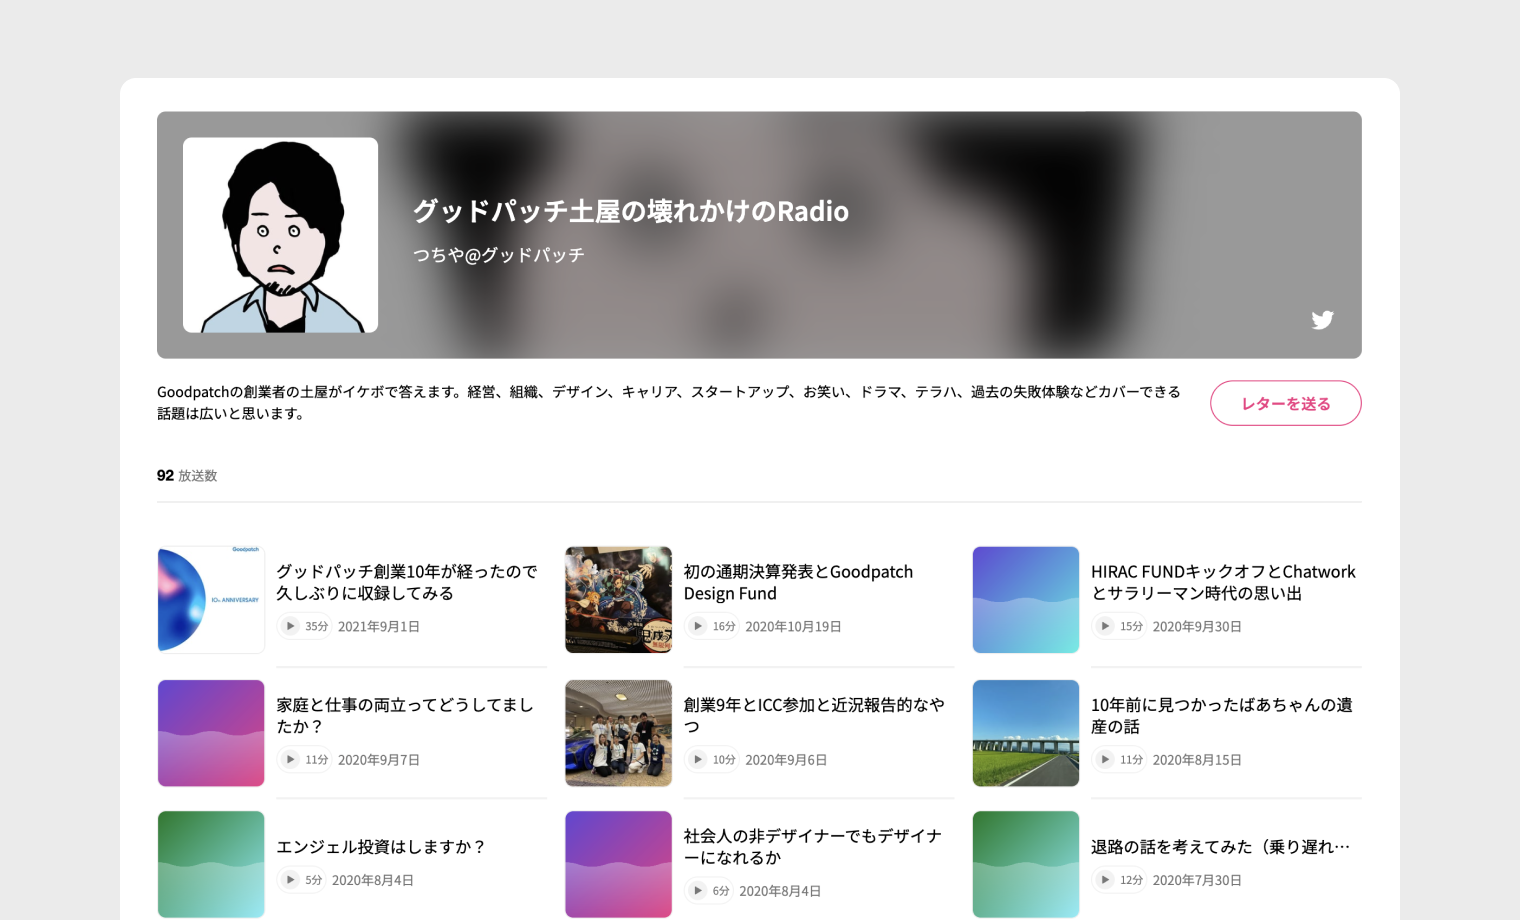
Task: Click the date 2020年8月15日
Action: 1197,760
